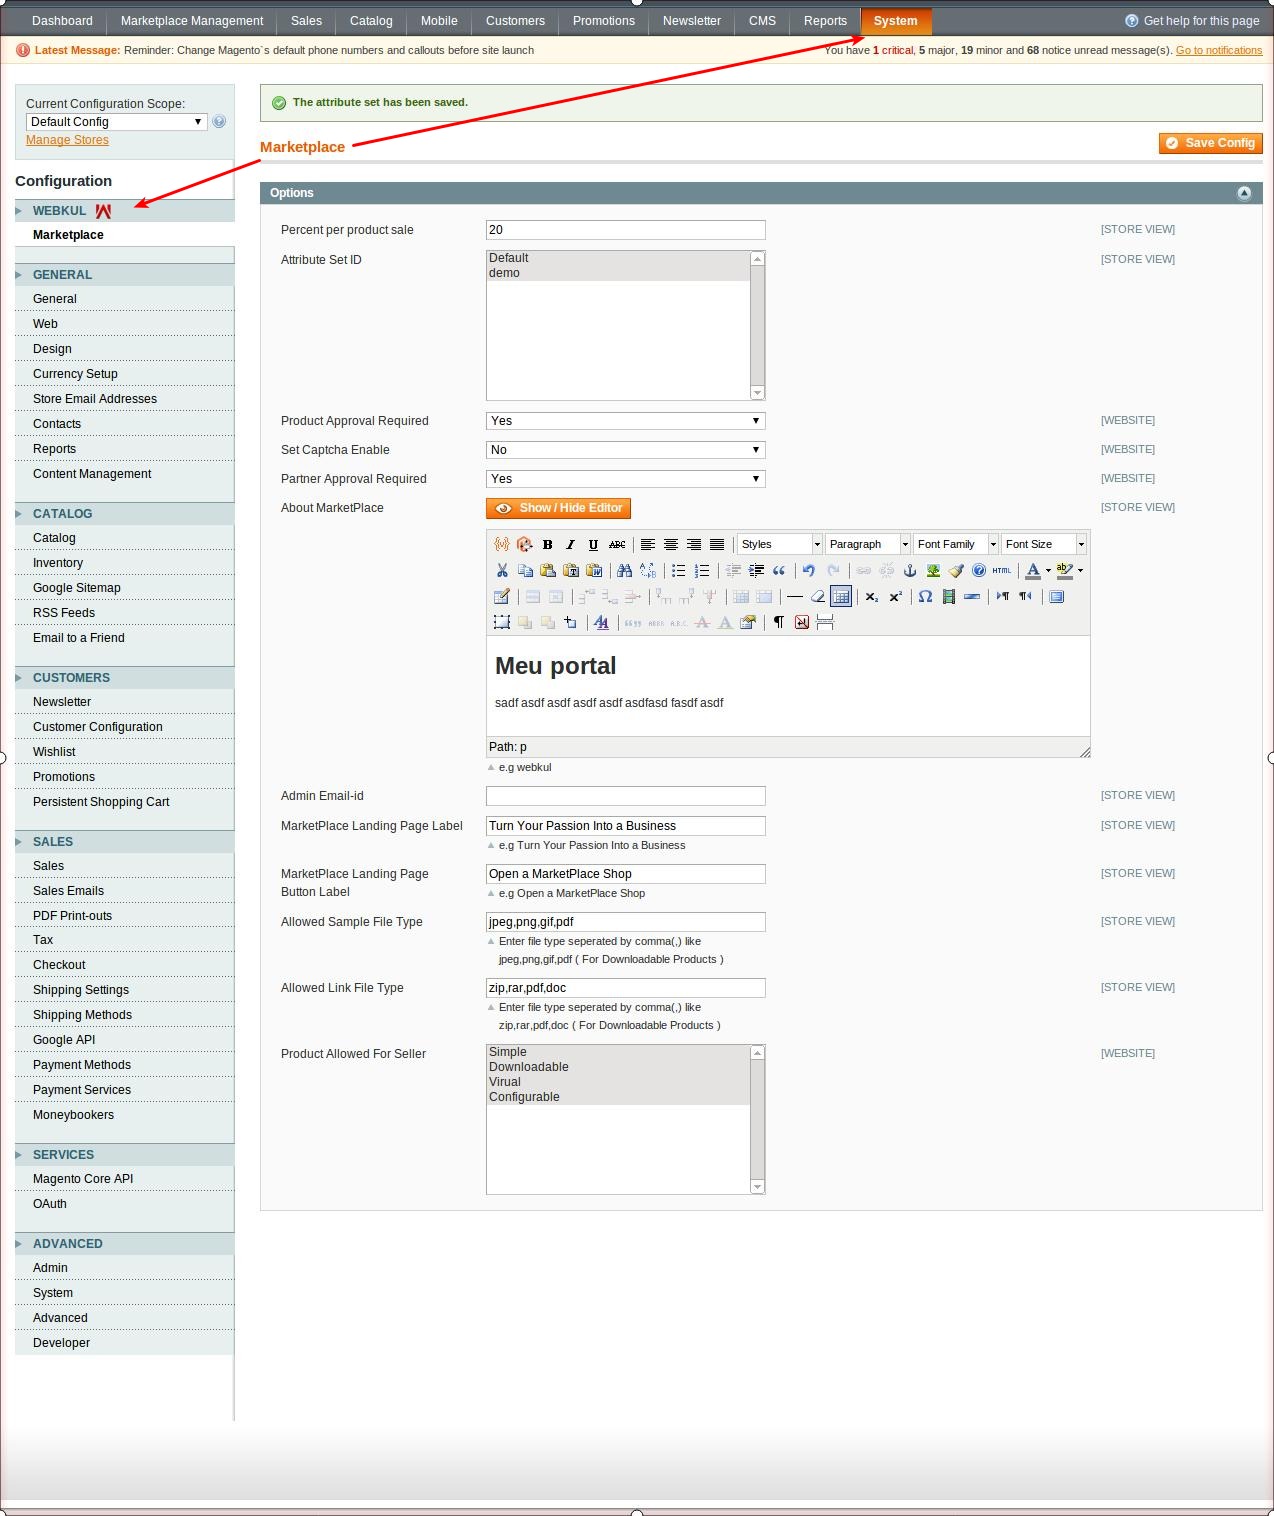Cut selection using scissors icon
The image size is (1274, 1516).
pos(502,570)
